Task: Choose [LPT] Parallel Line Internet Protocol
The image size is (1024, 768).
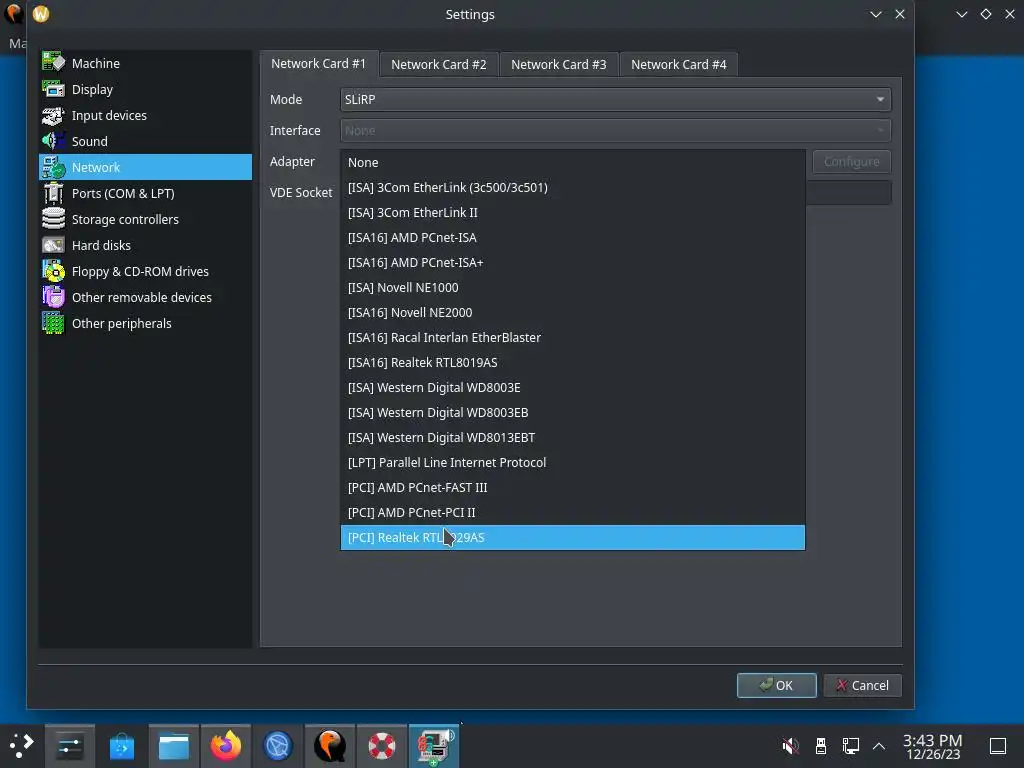Action: (573, 462)
